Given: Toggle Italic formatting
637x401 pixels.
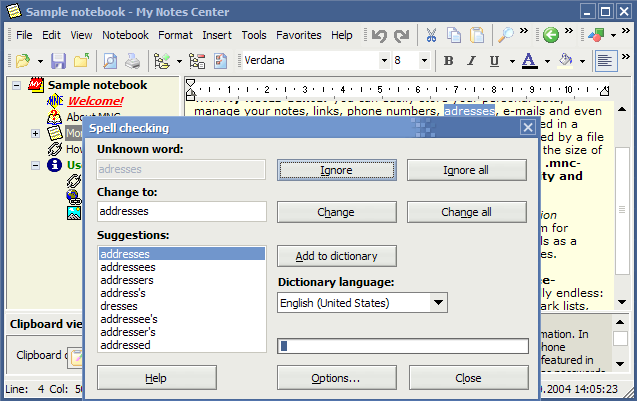Looking at the screenshot, I should coord(472,61).
